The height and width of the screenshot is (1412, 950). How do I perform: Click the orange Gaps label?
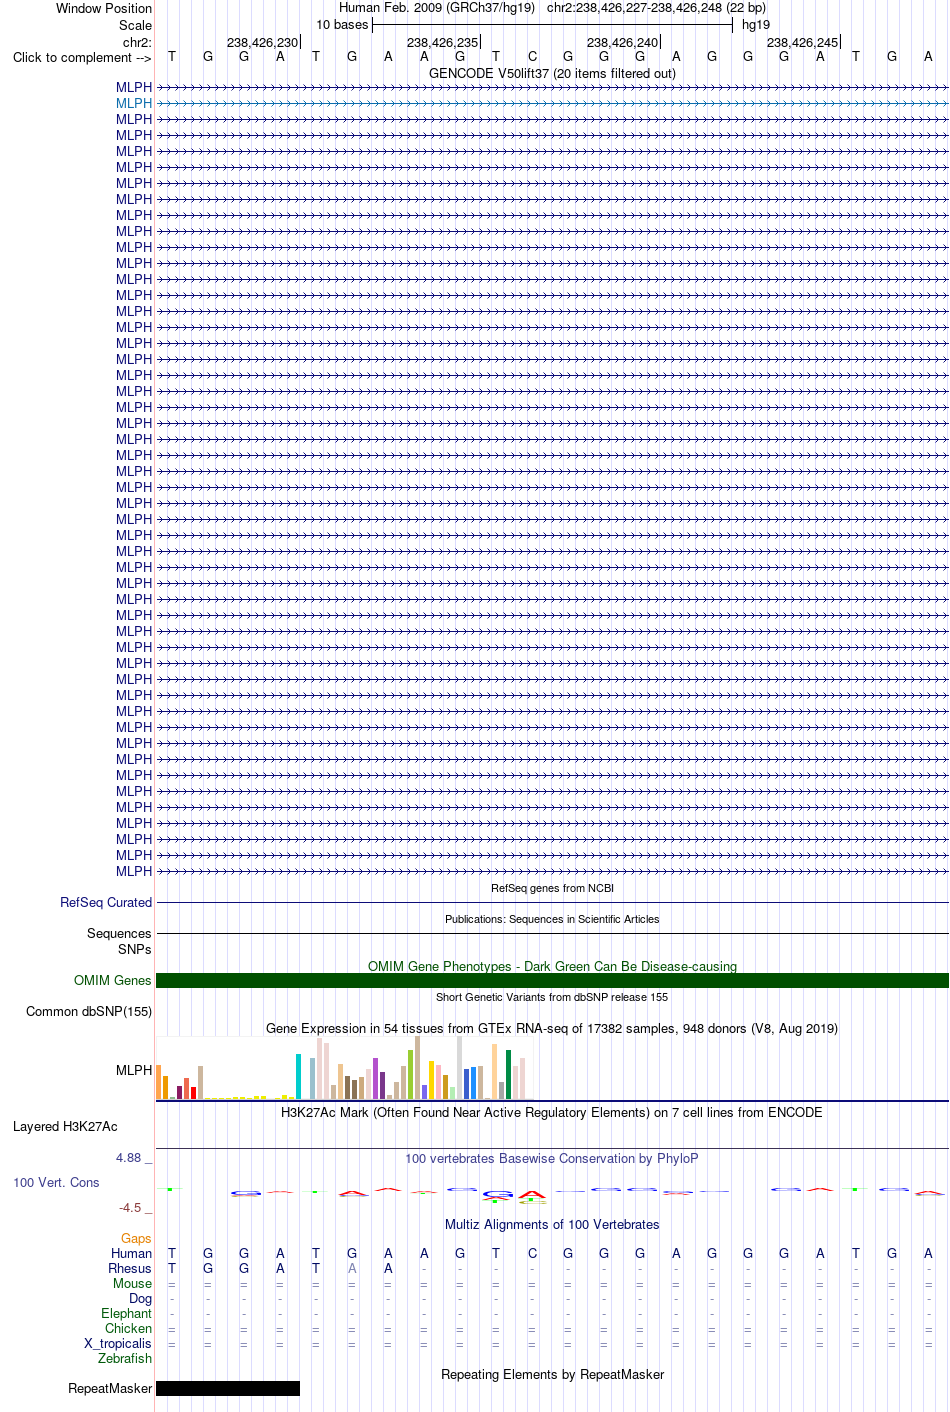[x=136, y=1238]
